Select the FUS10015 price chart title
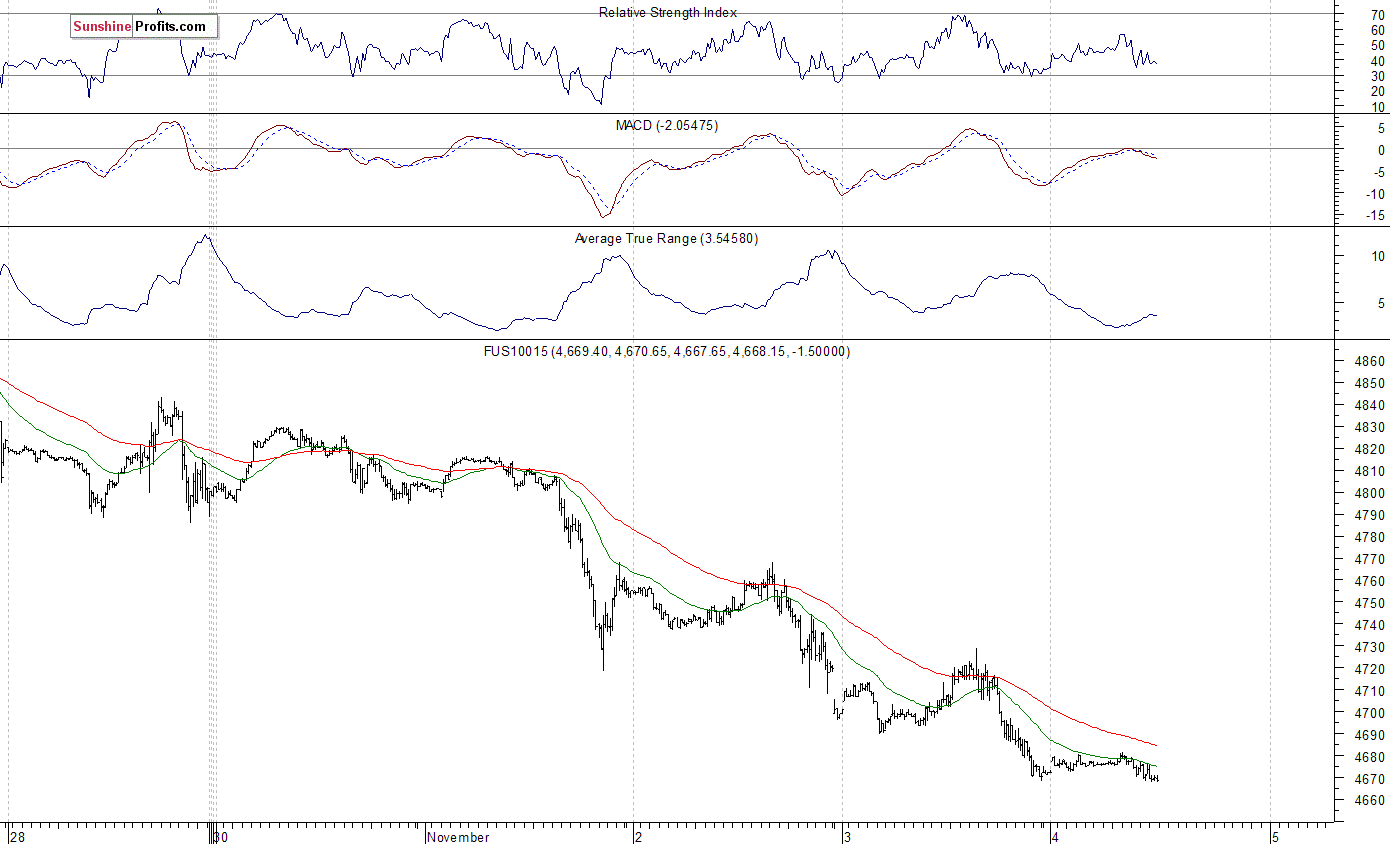The width and height of the screenshot is (1390, 844). click(667, 351)
